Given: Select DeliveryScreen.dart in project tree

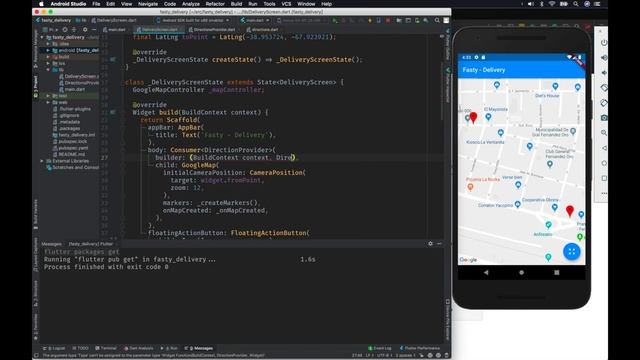Looking at the screenshot, I should point(79,76).
